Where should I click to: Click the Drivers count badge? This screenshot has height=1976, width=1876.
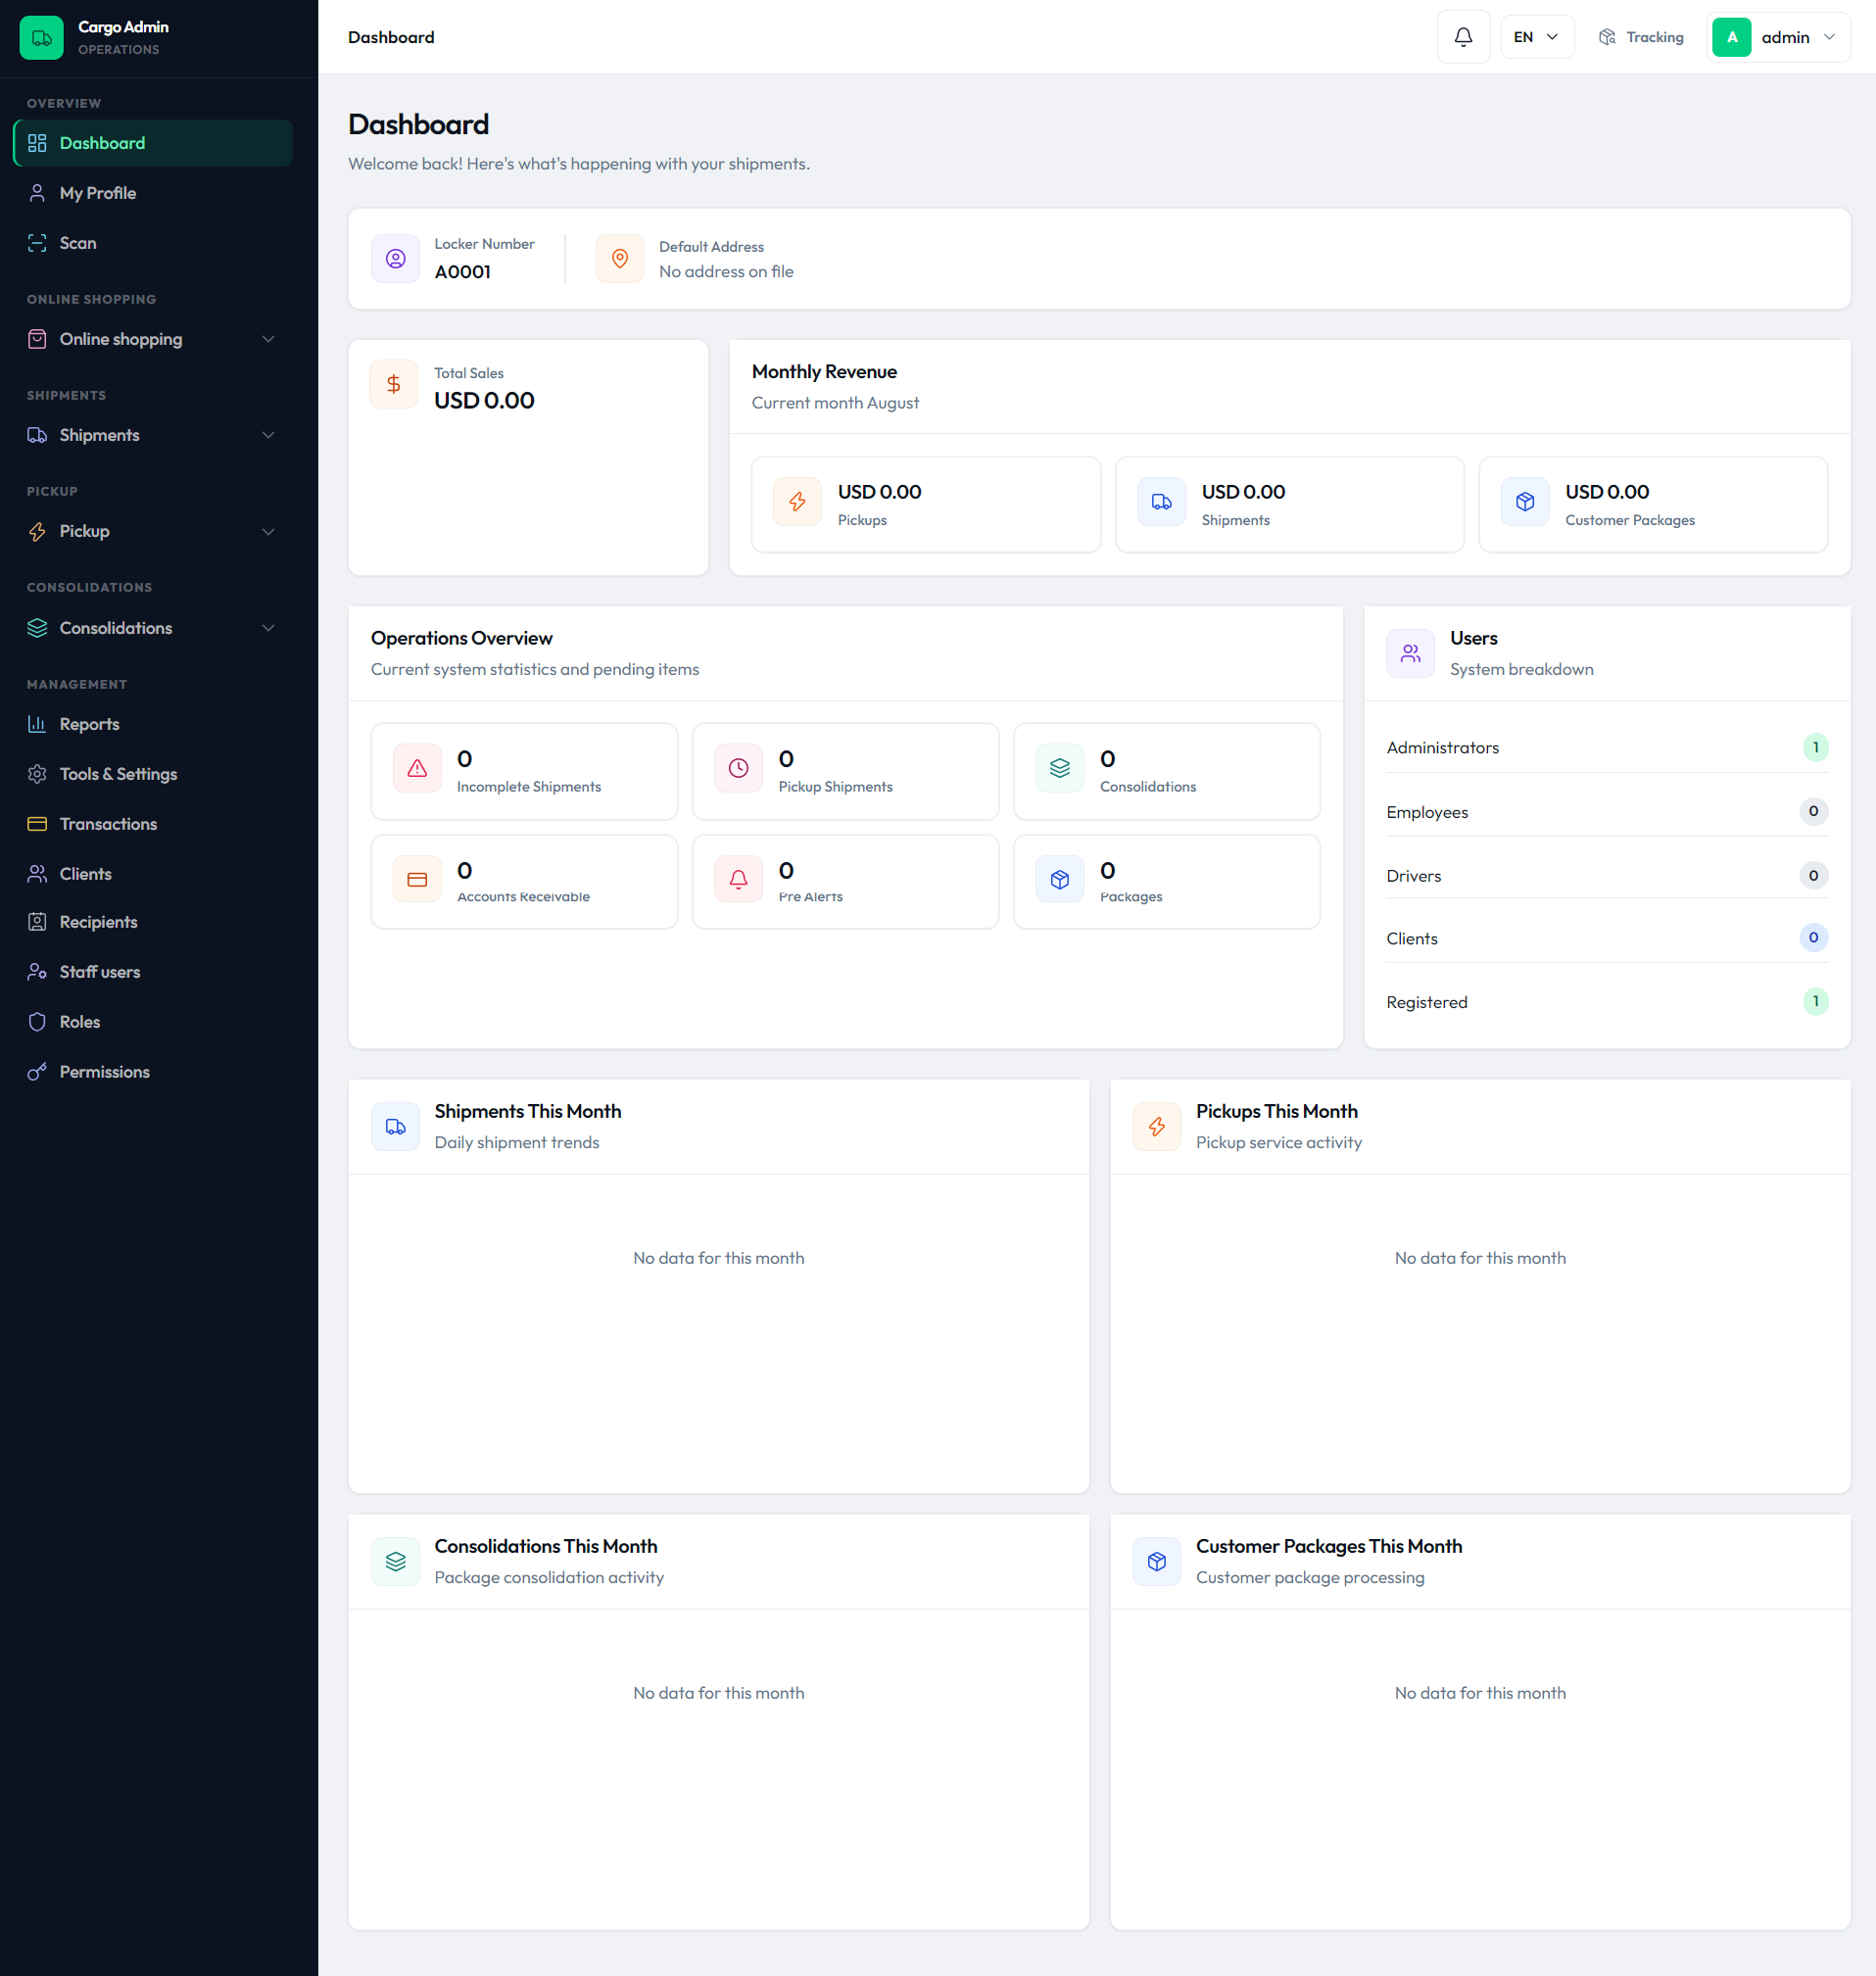[x=1813, y=876]
